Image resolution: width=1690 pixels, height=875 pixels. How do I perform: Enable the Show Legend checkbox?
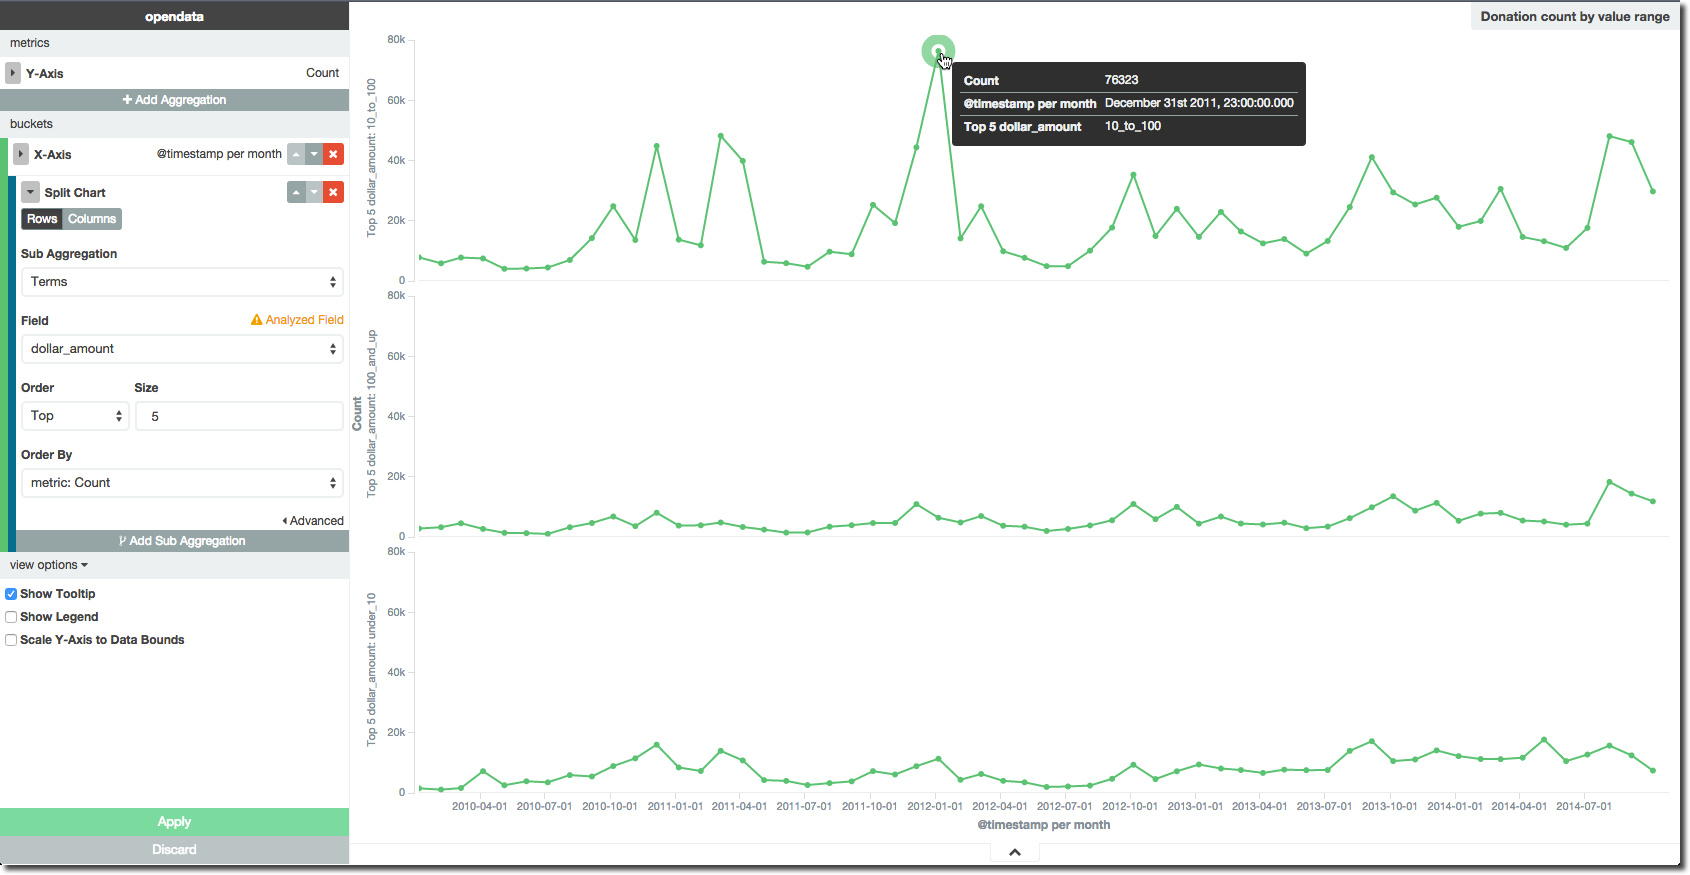pyautogui.click(x=11, y=617)
